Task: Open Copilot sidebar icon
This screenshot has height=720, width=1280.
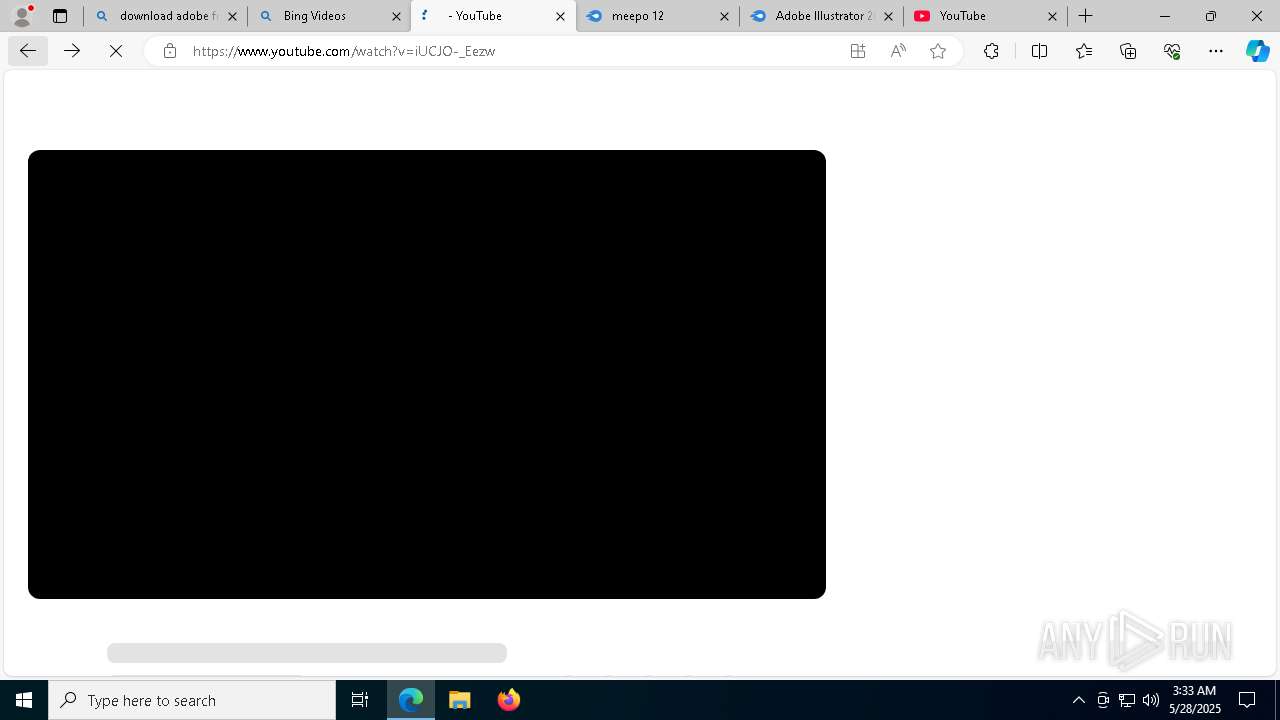Action: click(x=1258, y=51)
